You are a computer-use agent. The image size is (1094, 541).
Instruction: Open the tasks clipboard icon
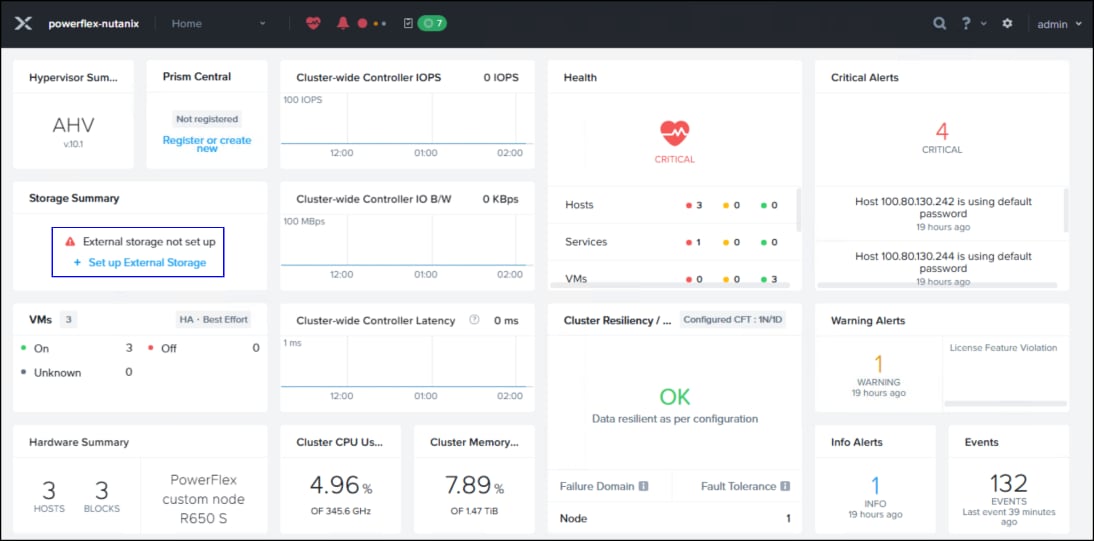point(408,23)
